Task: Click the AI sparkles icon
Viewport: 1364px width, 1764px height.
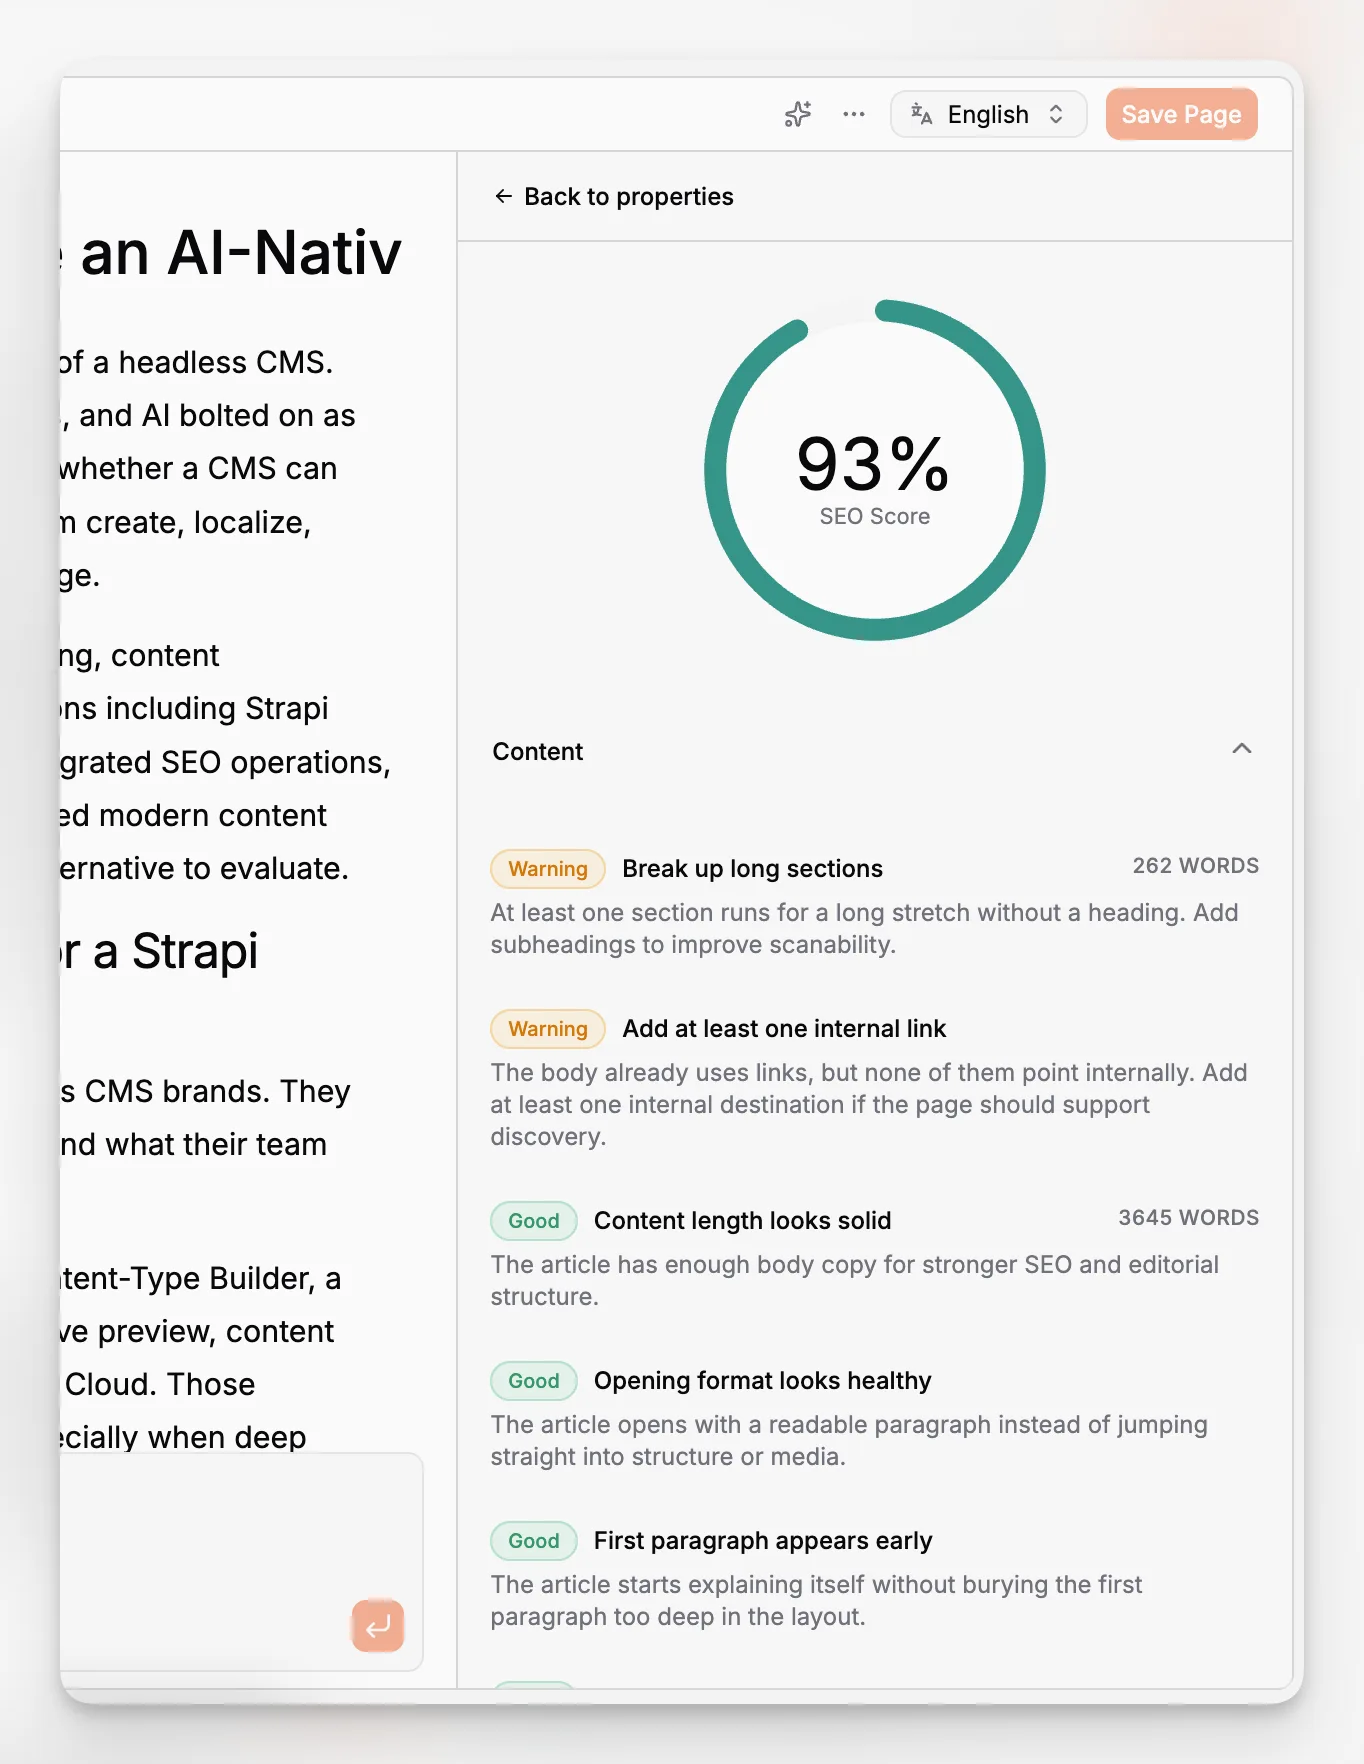Action: tap(797, 114)
